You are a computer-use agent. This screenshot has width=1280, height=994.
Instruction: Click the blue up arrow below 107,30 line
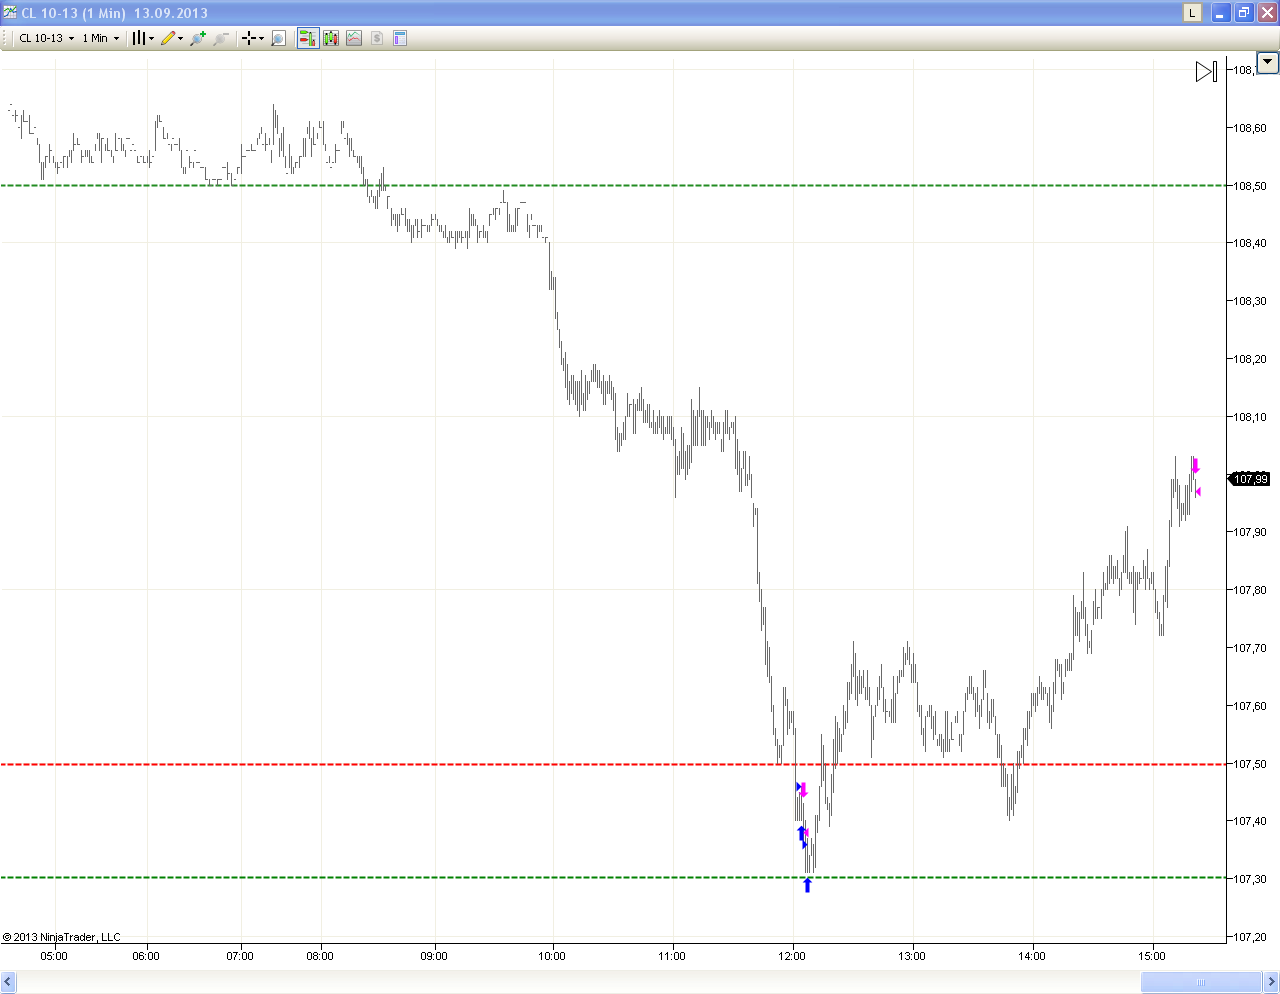coord(807,885)
